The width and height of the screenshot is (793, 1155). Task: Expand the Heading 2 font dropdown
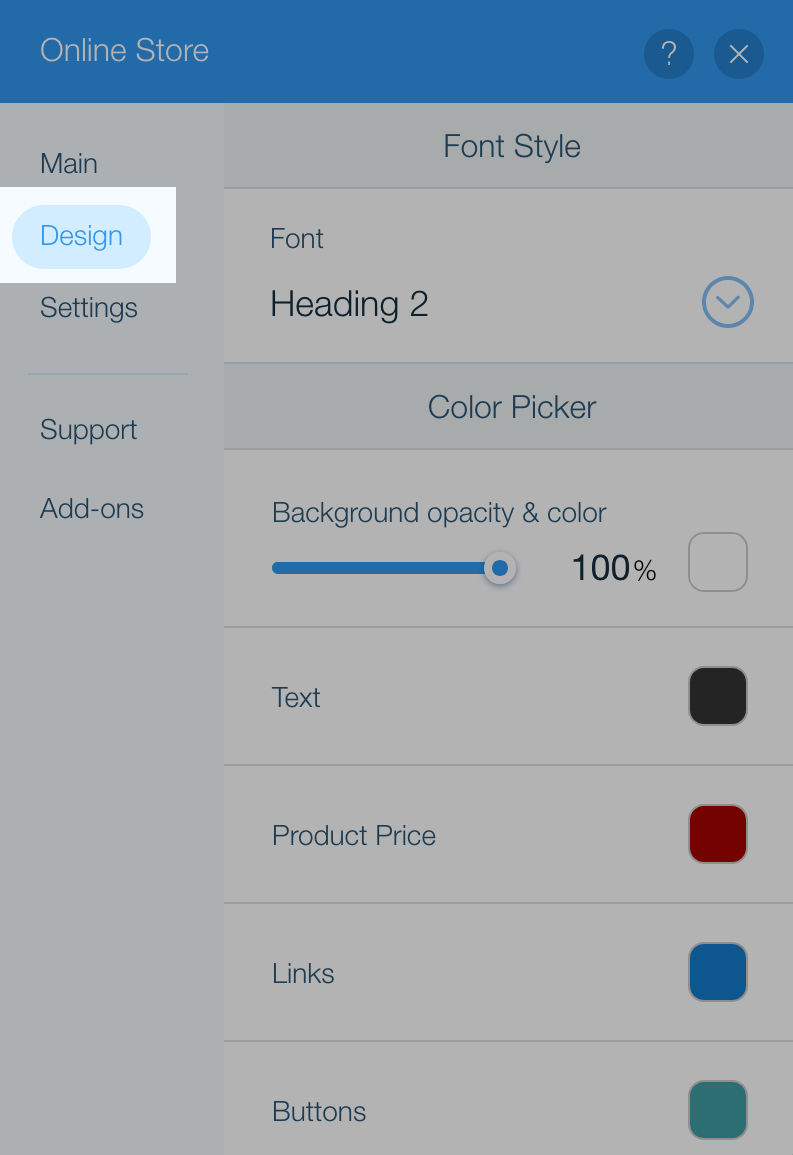click(727, 302)
